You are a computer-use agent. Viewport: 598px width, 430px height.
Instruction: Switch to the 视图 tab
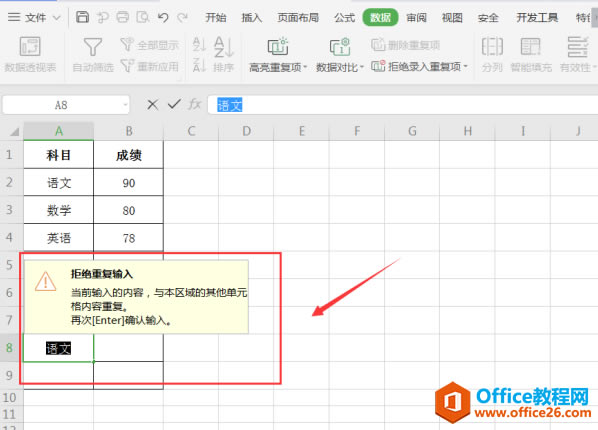pos(452,18)
